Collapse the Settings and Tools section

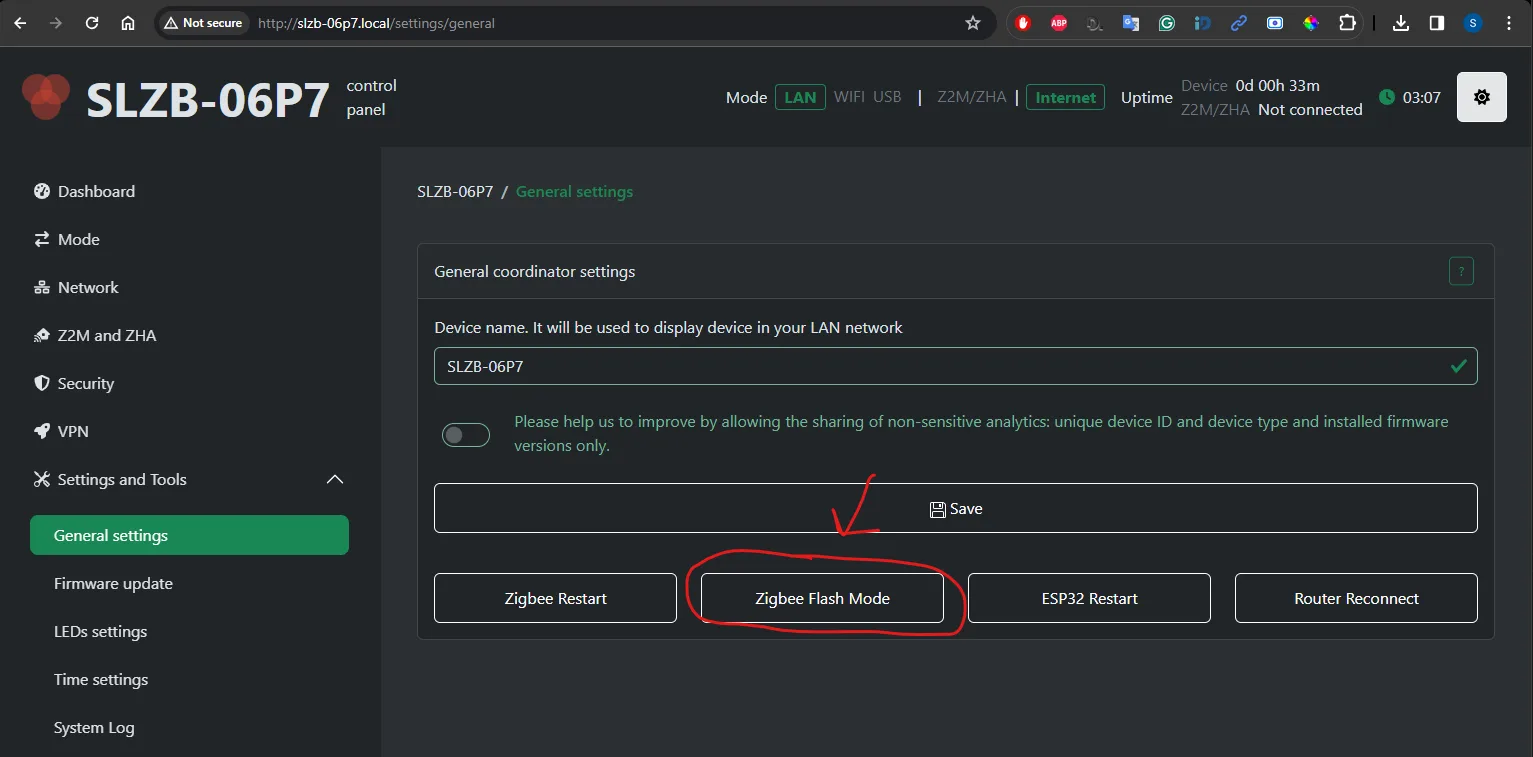[x=335, y=480]
